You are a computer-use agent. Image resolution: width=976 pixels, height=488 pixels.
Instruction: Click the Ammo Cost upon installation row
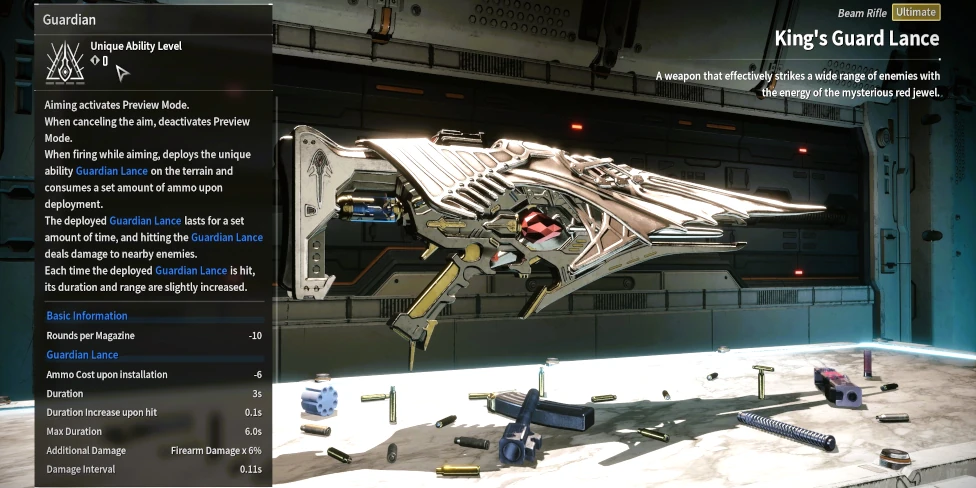[x=154, y=375]
